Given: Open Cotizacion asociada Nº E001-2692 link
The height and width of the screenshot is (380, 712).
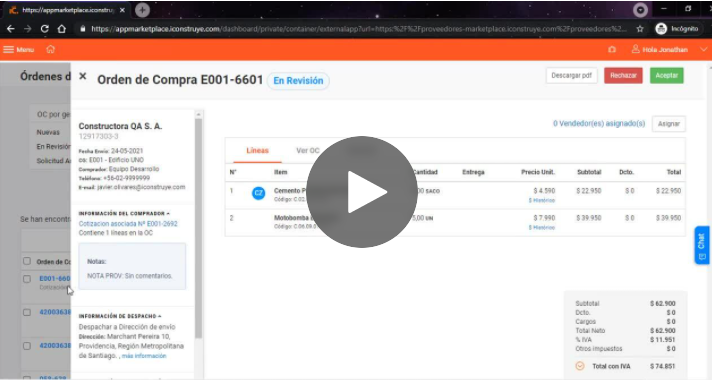Looking at the screenshot, I should (128, 224).
